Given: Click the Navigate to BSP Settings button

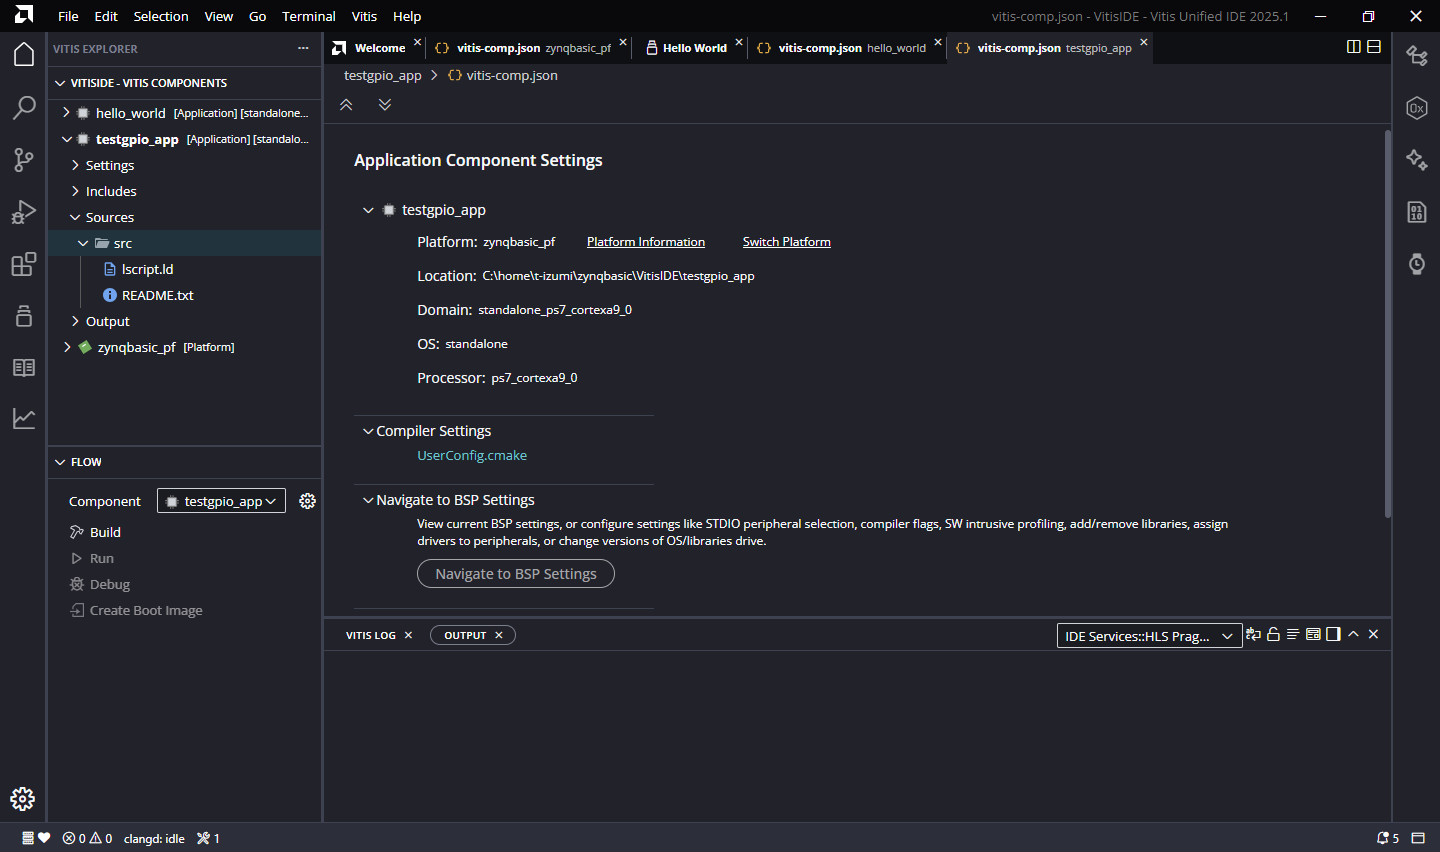Looking at the screenshot, I should click(x=515, y=574).
